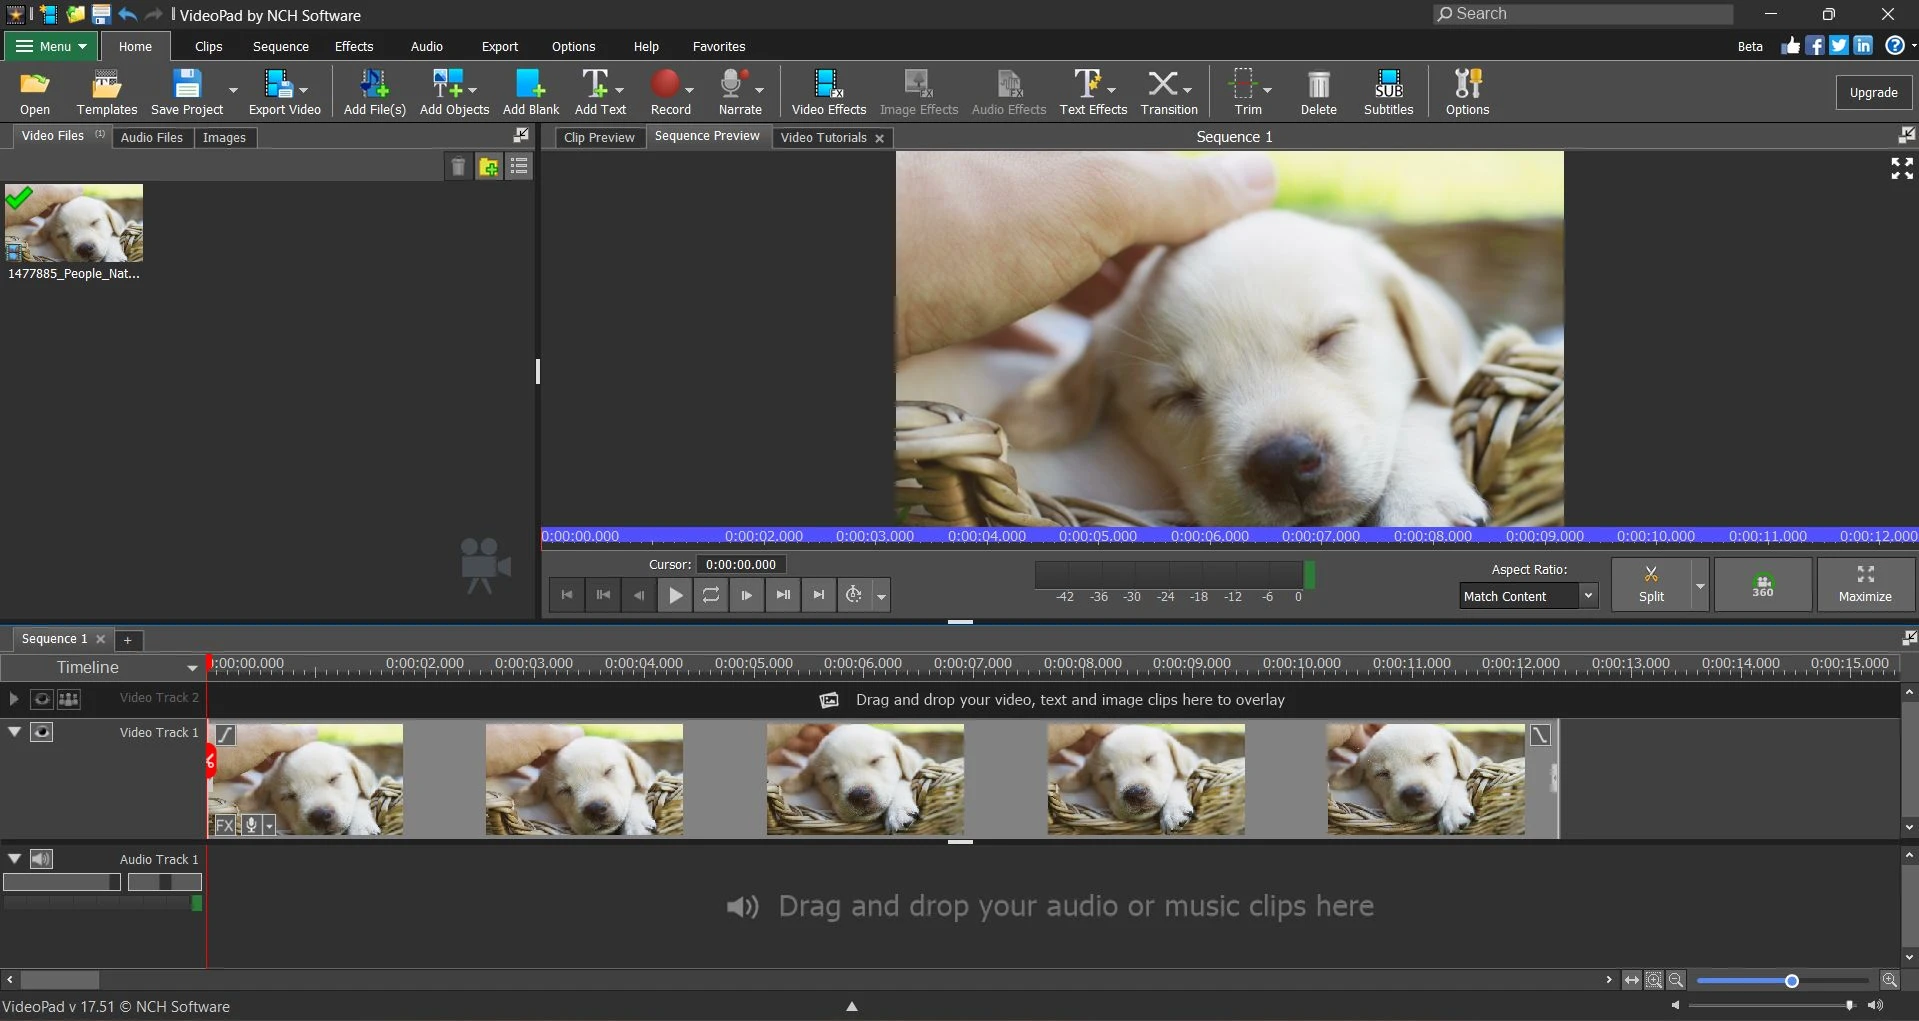Toggle loop playback button
The image size is (1919, 1021).
click(x=711, y=595)
